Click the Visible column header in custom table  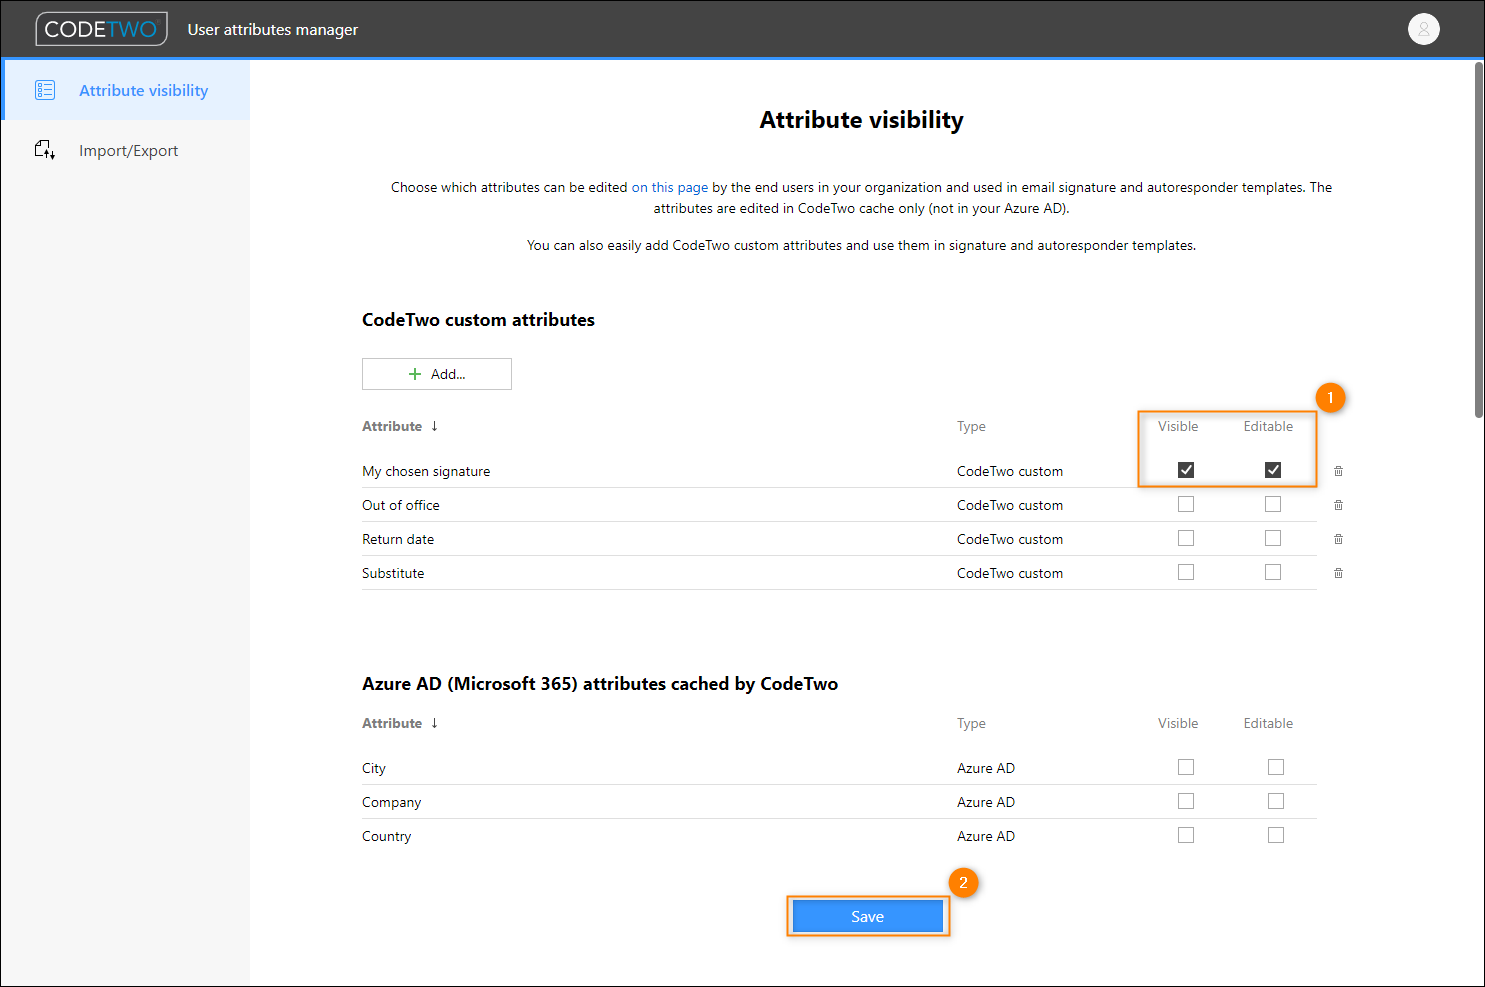point(1178,426)
